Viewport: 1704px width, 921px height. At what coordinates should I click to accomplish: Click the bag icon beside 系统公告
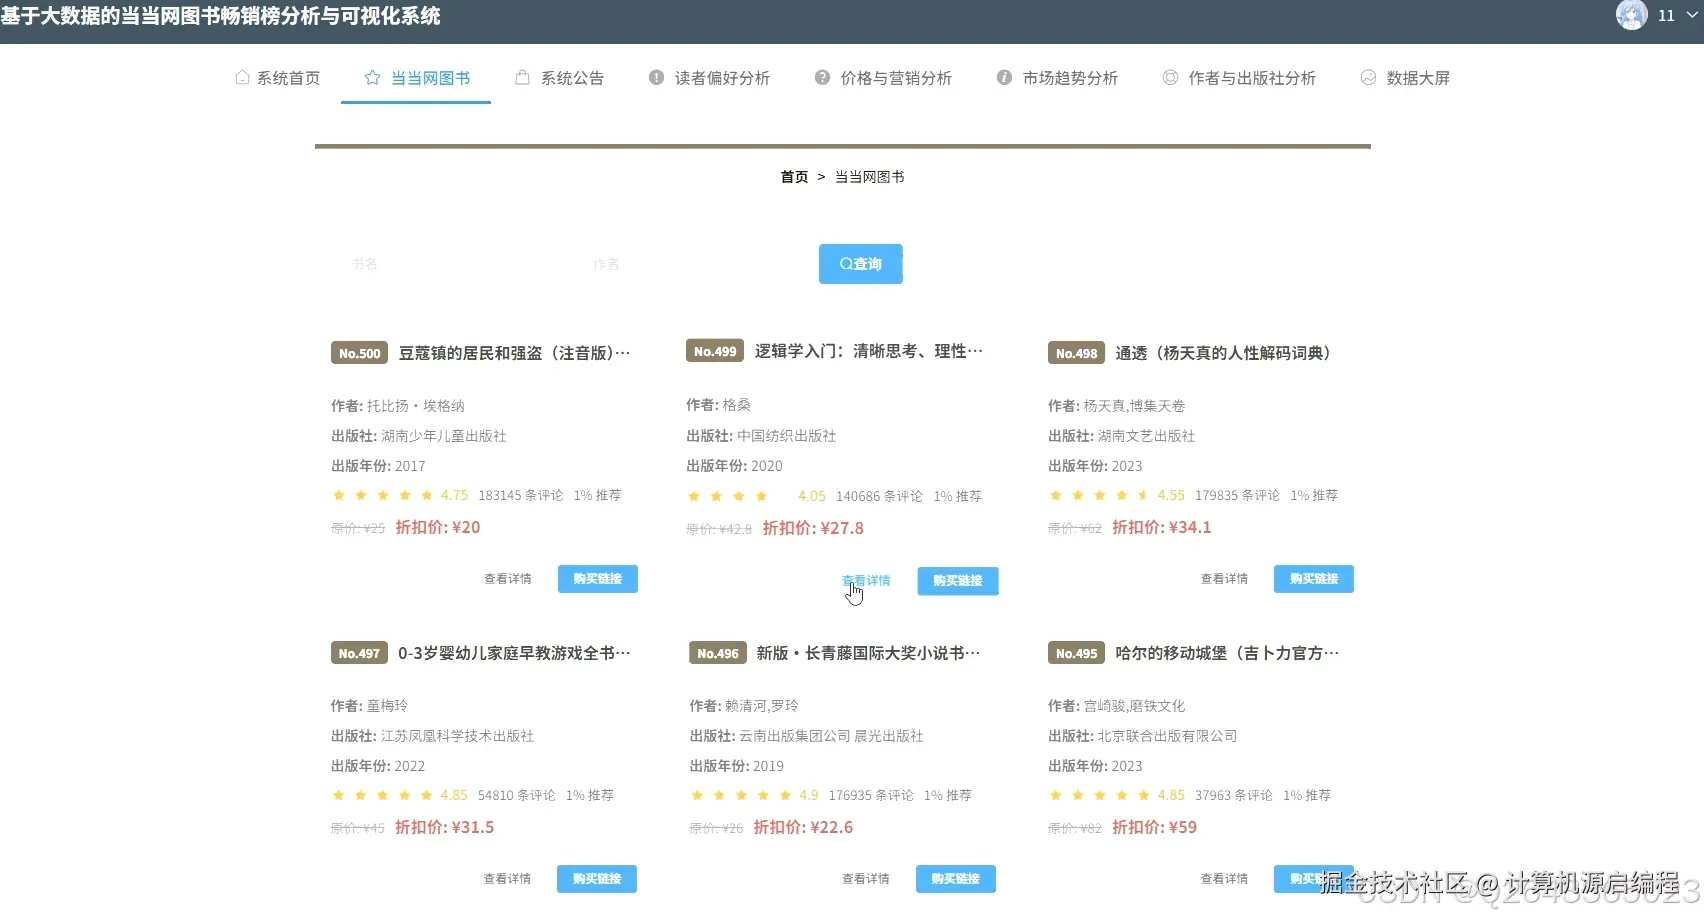(522, 77)
